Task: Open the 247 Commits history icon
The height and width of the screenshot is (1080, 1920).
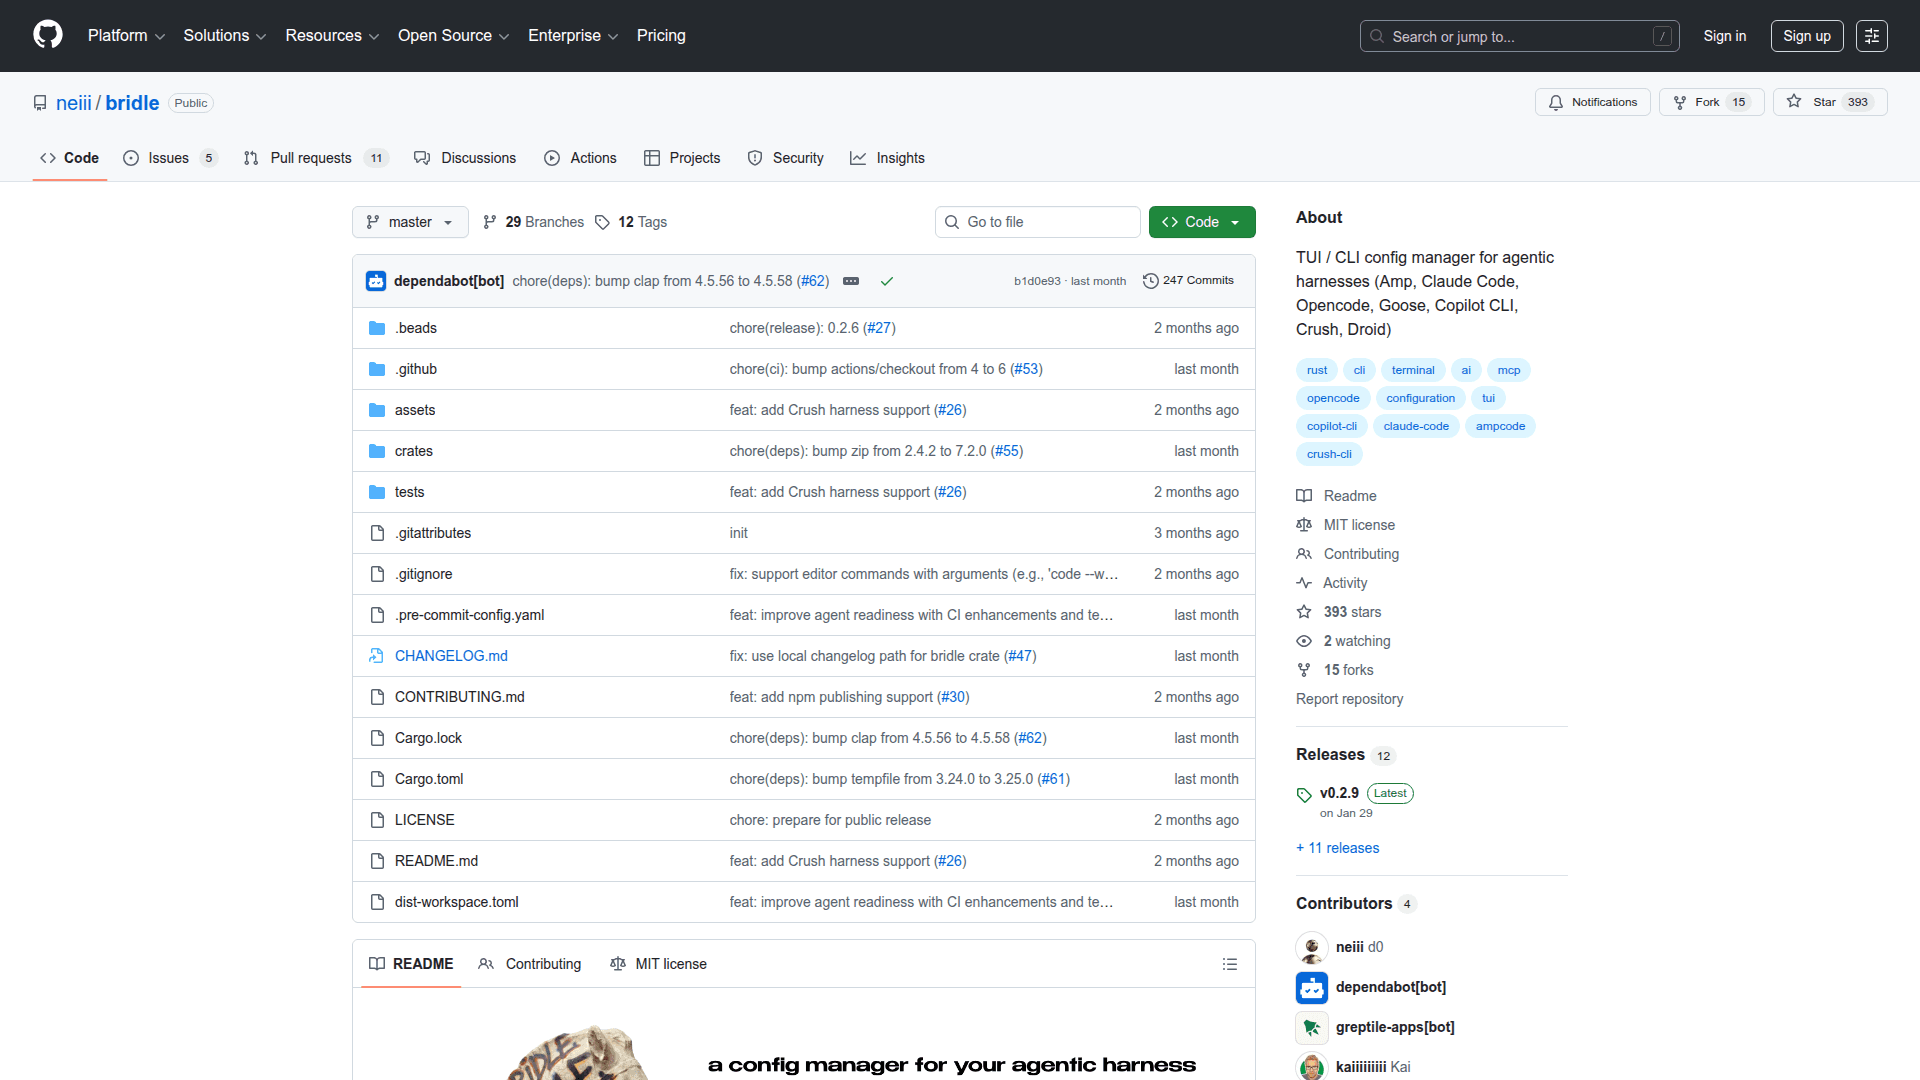Action: coord(1151,281)
